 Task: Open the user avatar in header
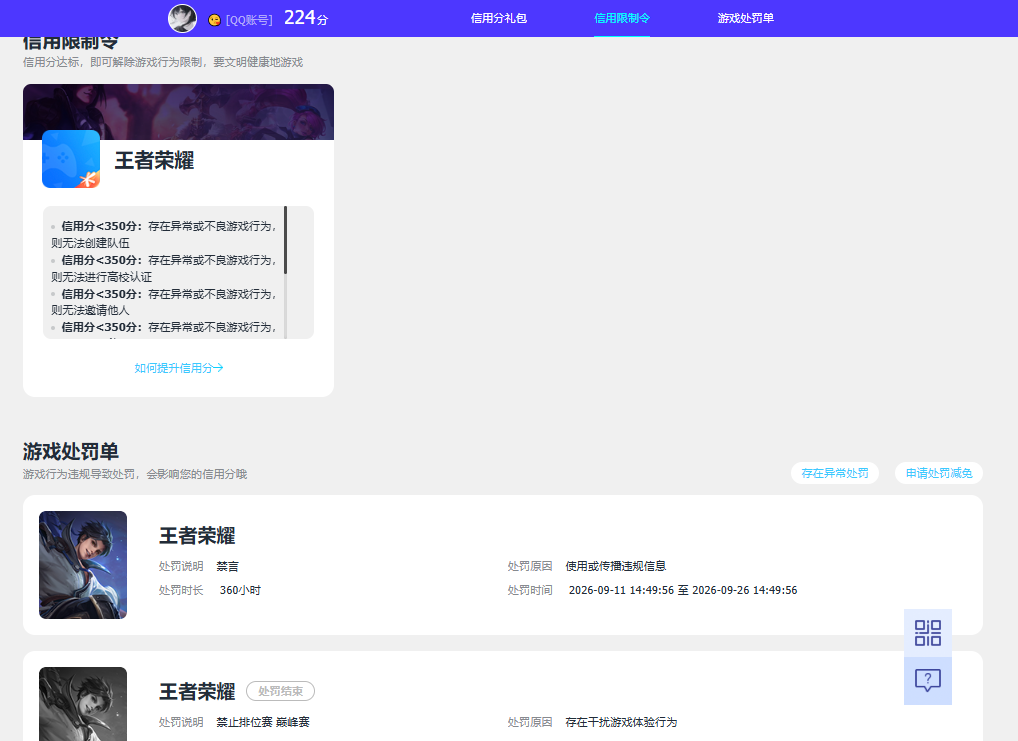click(x=182, y=18)
